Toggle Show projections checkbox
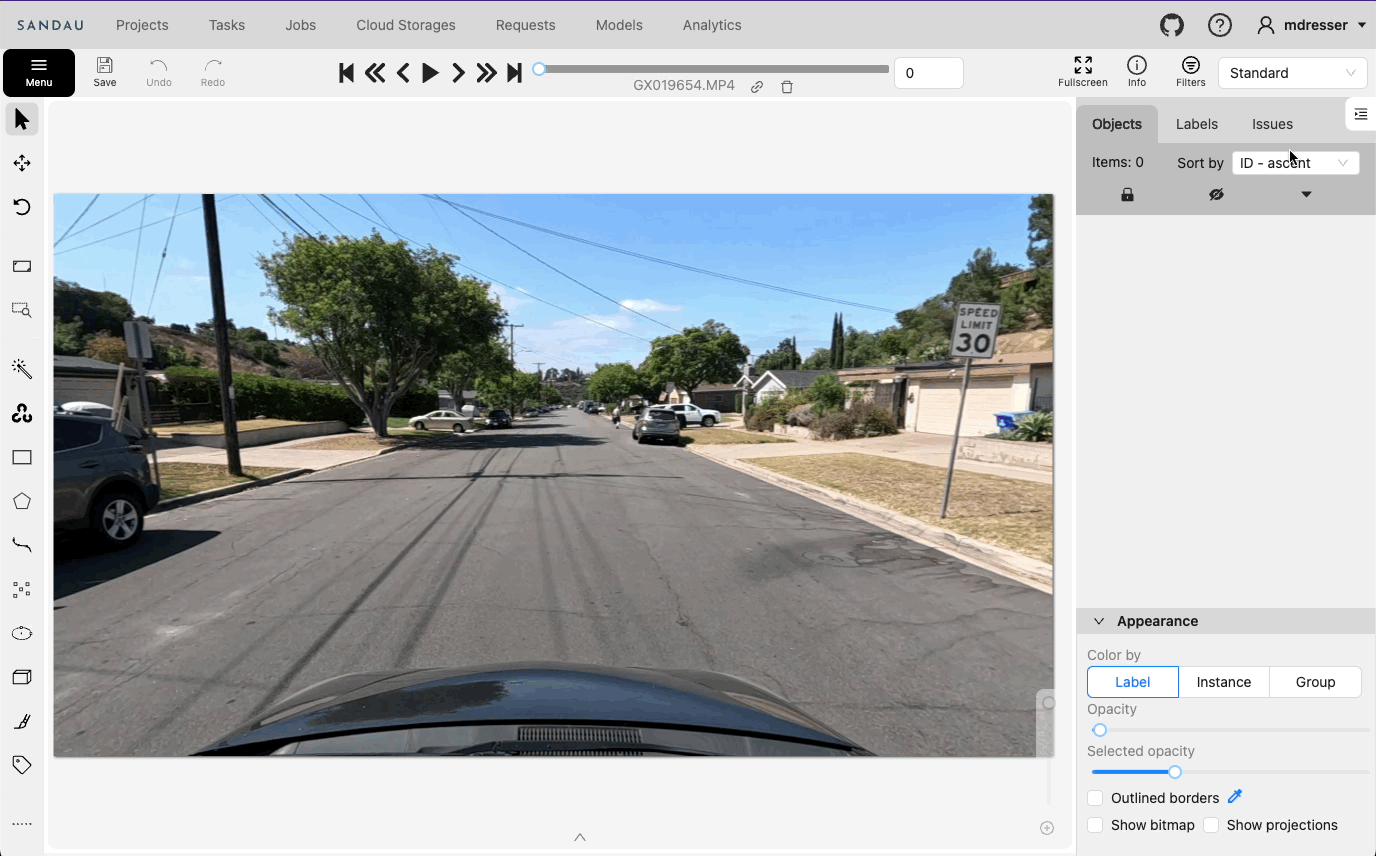1376x856 pixels. click(1211, 825)
